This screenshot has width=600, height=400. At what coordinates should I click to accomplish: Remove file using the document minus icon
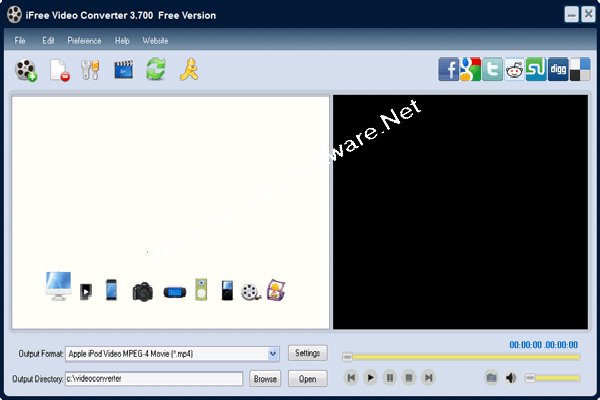click(x=60, y=70)
